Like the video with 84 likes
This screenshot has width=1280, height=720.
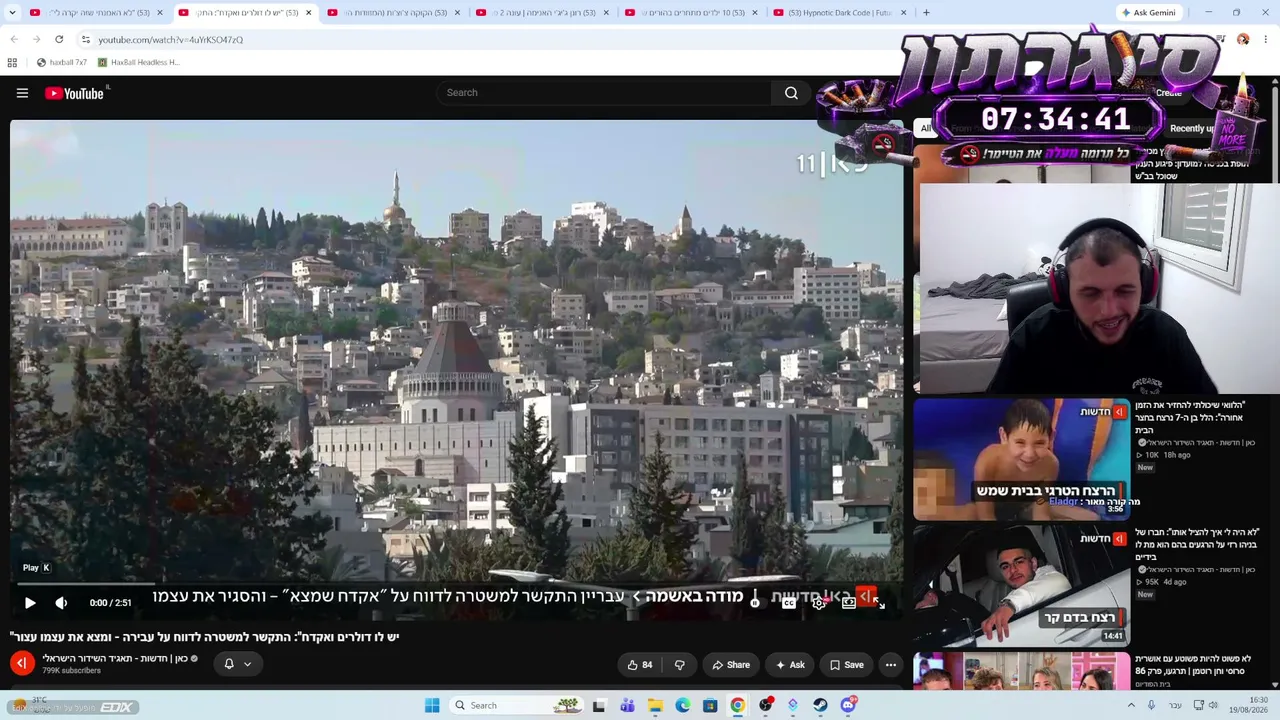[639, 665]
